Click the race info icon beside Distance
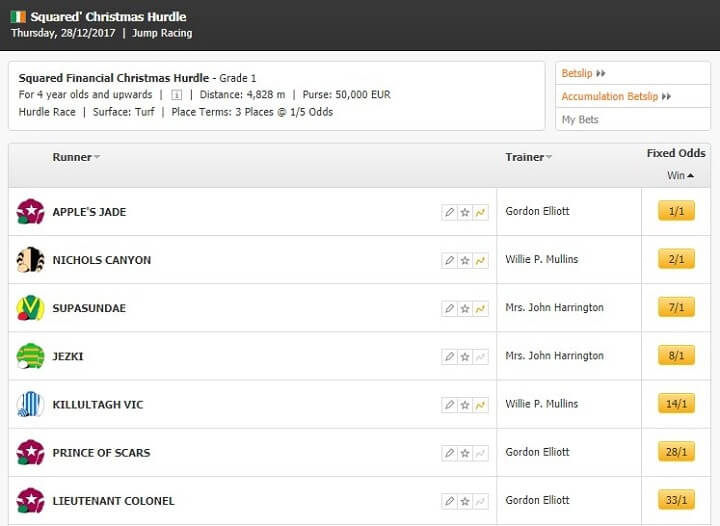This screenshot has width=720, height=526. tap(176, 95)
